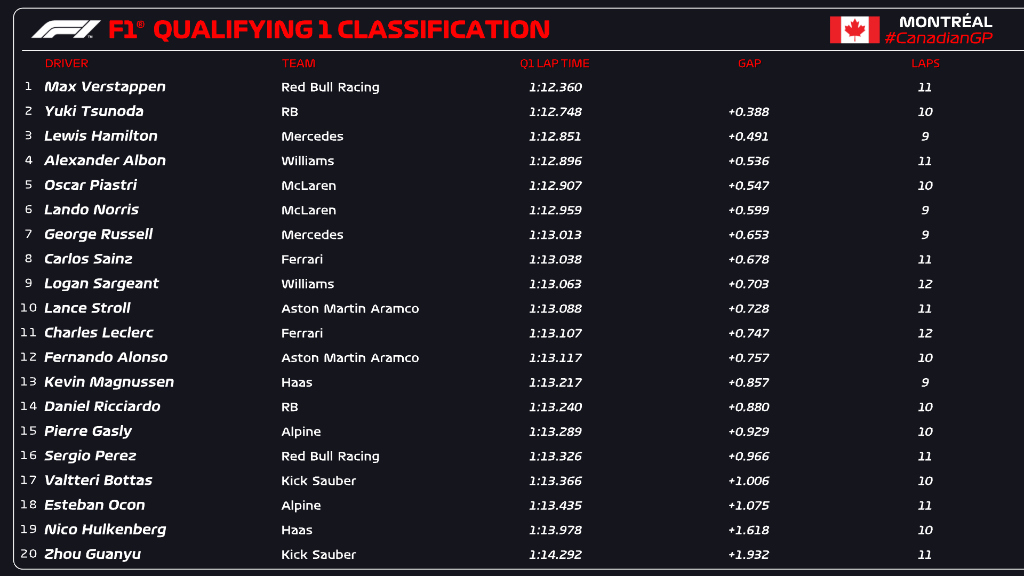Click the #CanadianGP hashtag
Viewport: 1024px width, 576px height.
coord(938,39)
